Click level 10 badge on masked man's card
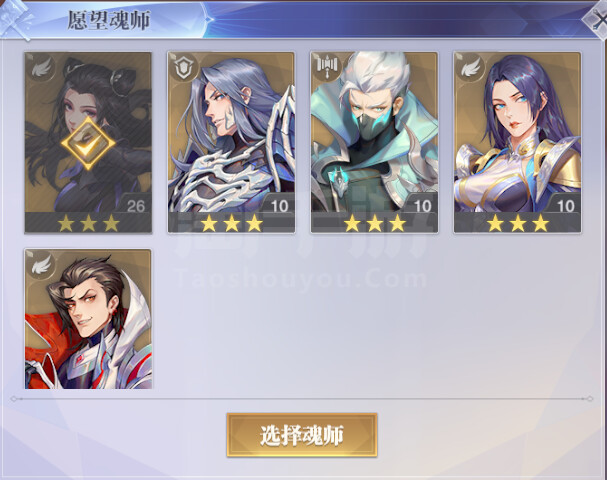This screenshot has height=480, width=607. point(423,205)
